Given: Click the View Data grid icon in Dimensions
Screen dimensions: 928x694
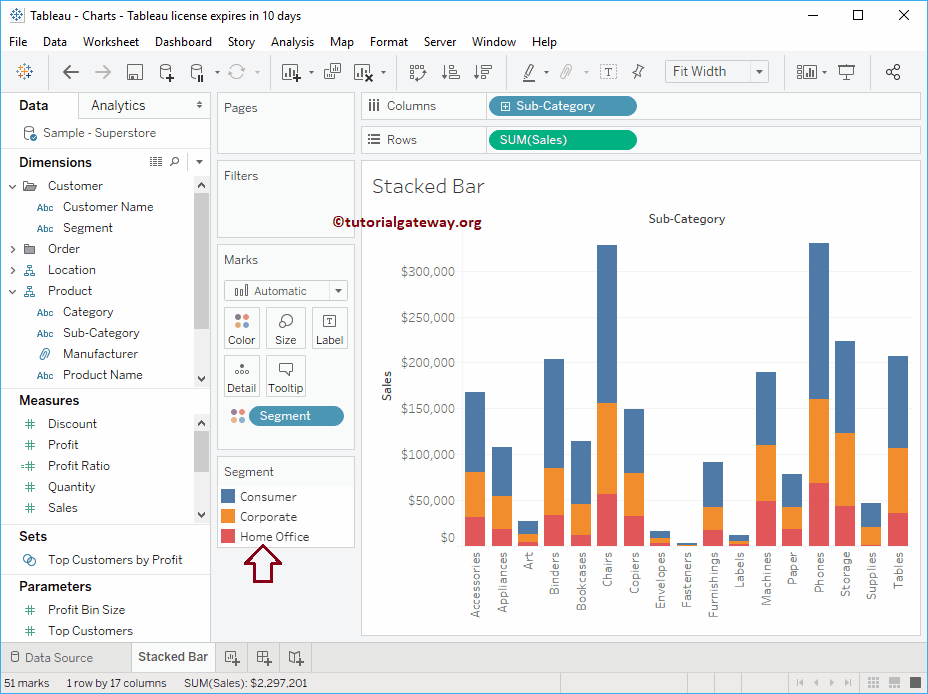Looking at the screenshot, I should tap(156, 162).
